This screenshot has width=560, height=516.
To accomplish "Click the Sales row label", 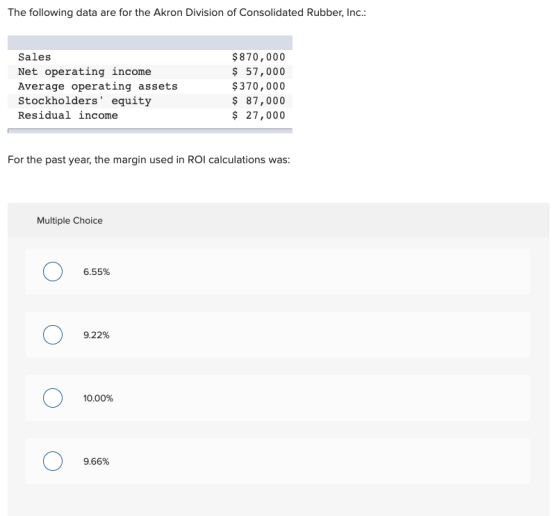I will pos(35,57).
